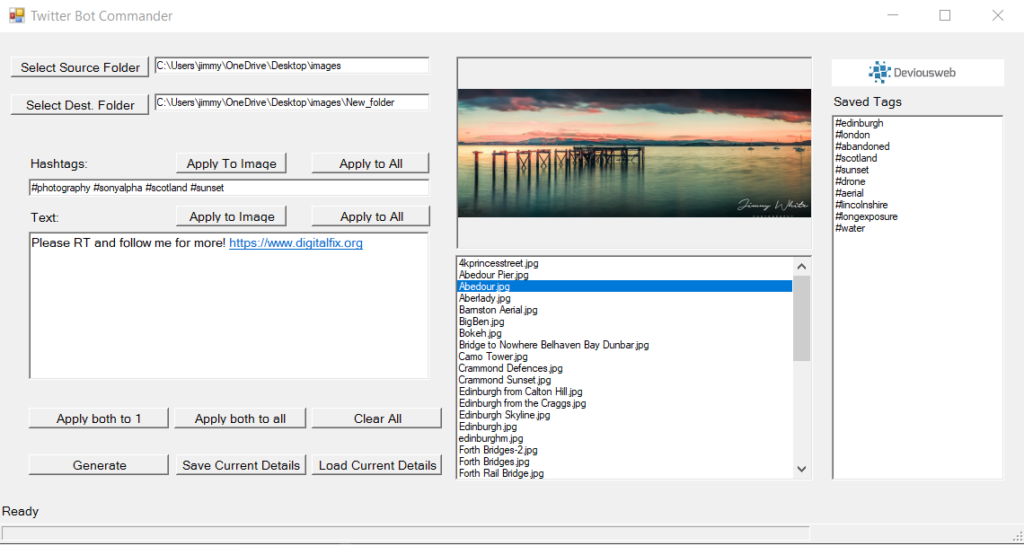Click the Twitter Bot Commander title bar icon
The image size is (1024, 546).
16,16
